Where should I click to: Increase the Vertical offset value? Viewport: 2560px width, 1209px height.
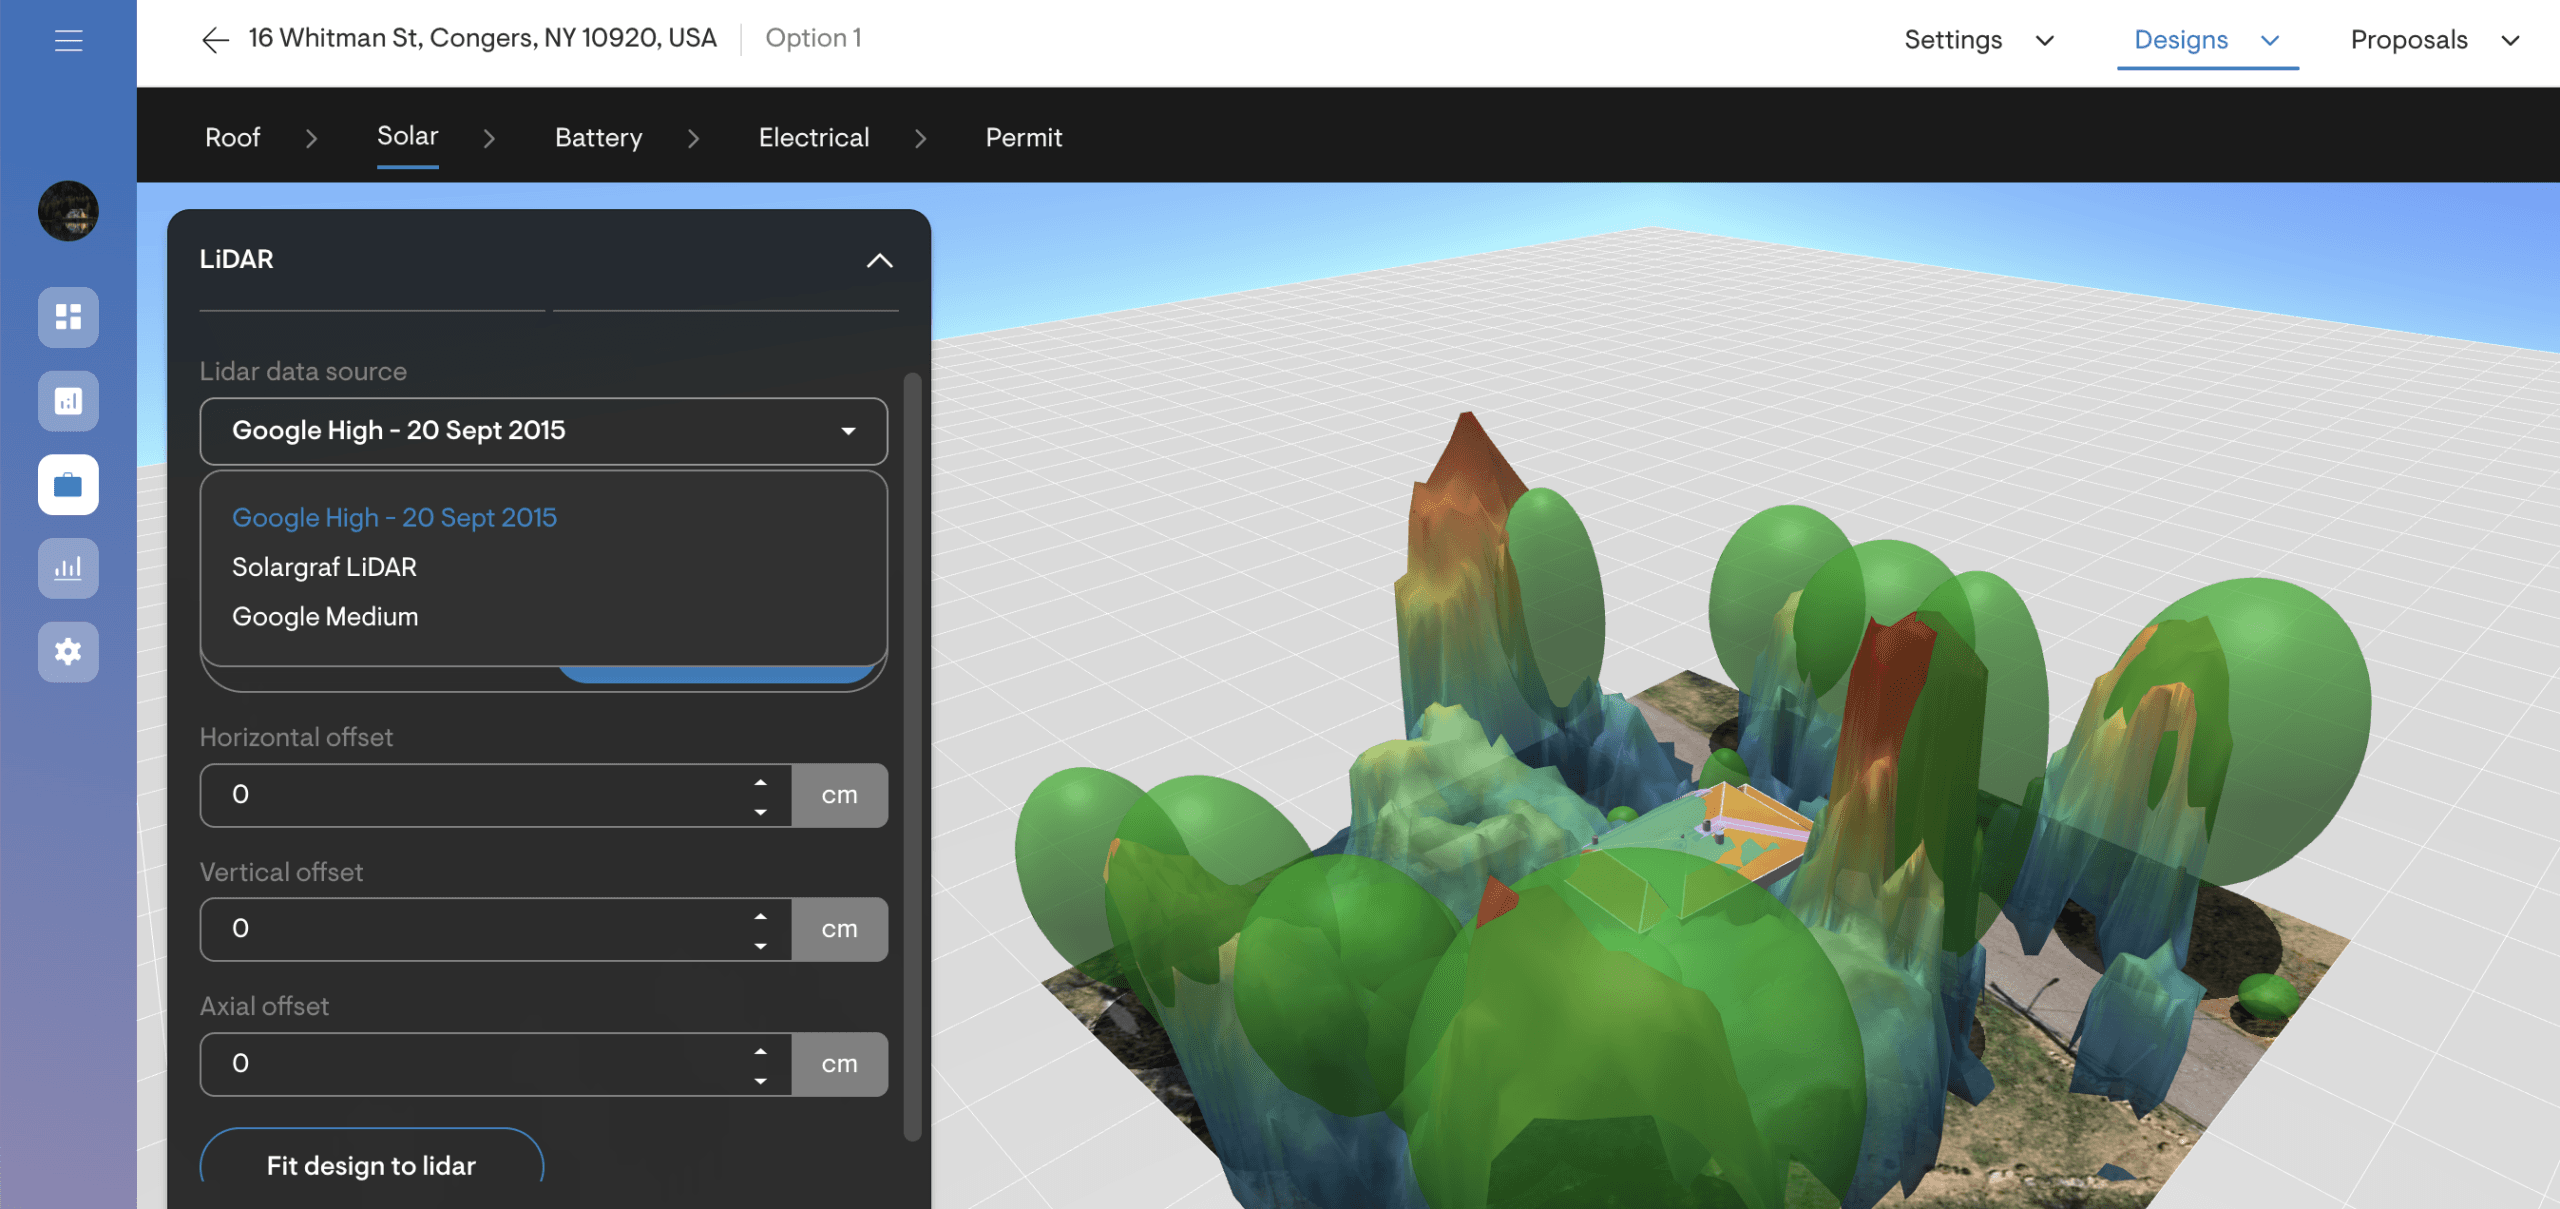761,916
